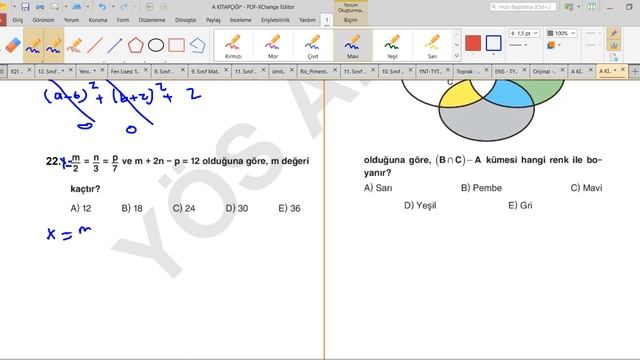Select the faded highlighter pencil tool

pos(74,45)
